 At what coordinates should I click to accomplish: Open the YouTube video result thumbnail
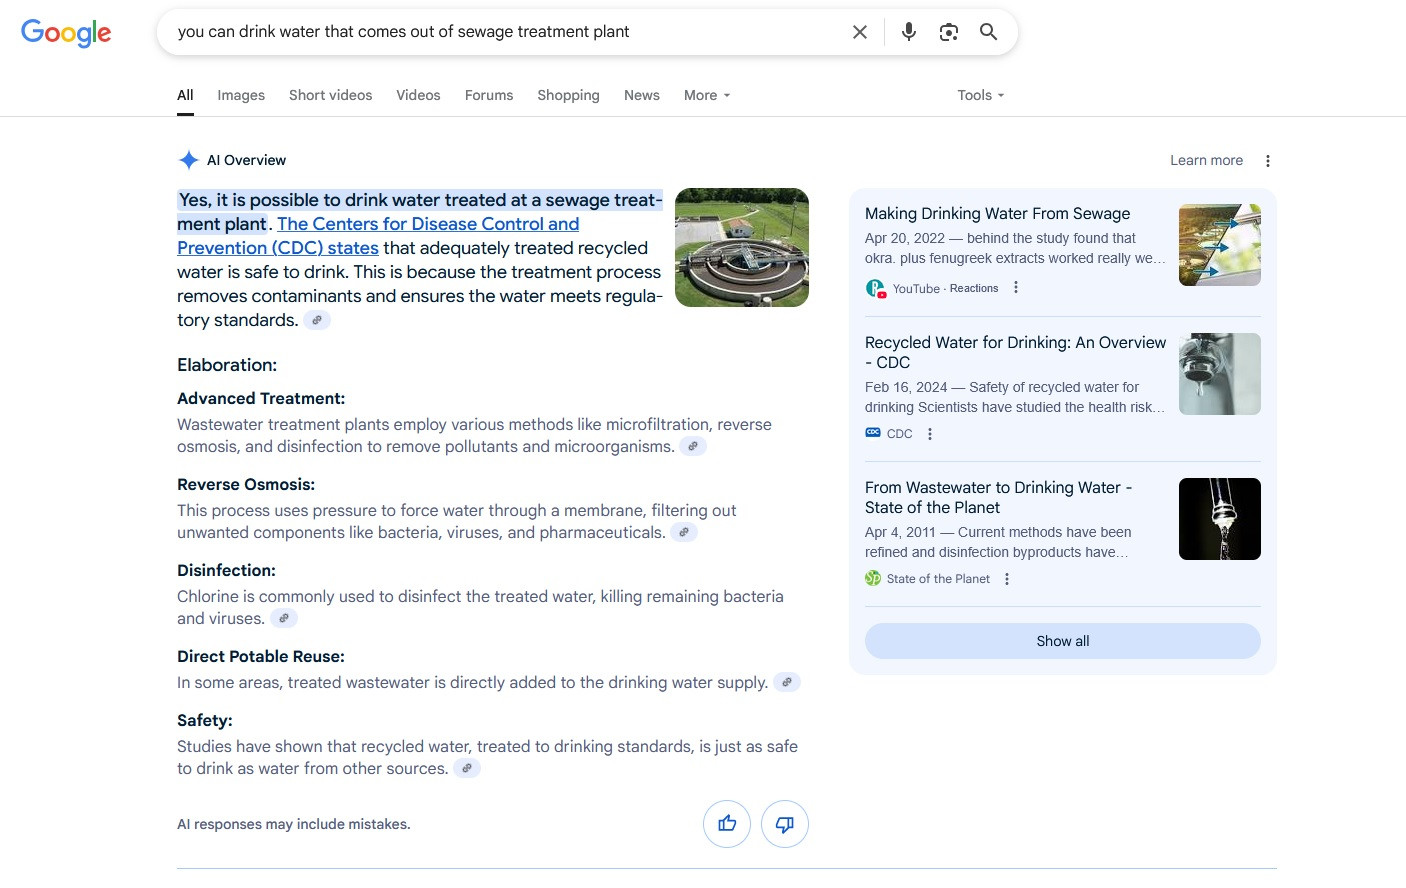click(x=1220, y=245)
